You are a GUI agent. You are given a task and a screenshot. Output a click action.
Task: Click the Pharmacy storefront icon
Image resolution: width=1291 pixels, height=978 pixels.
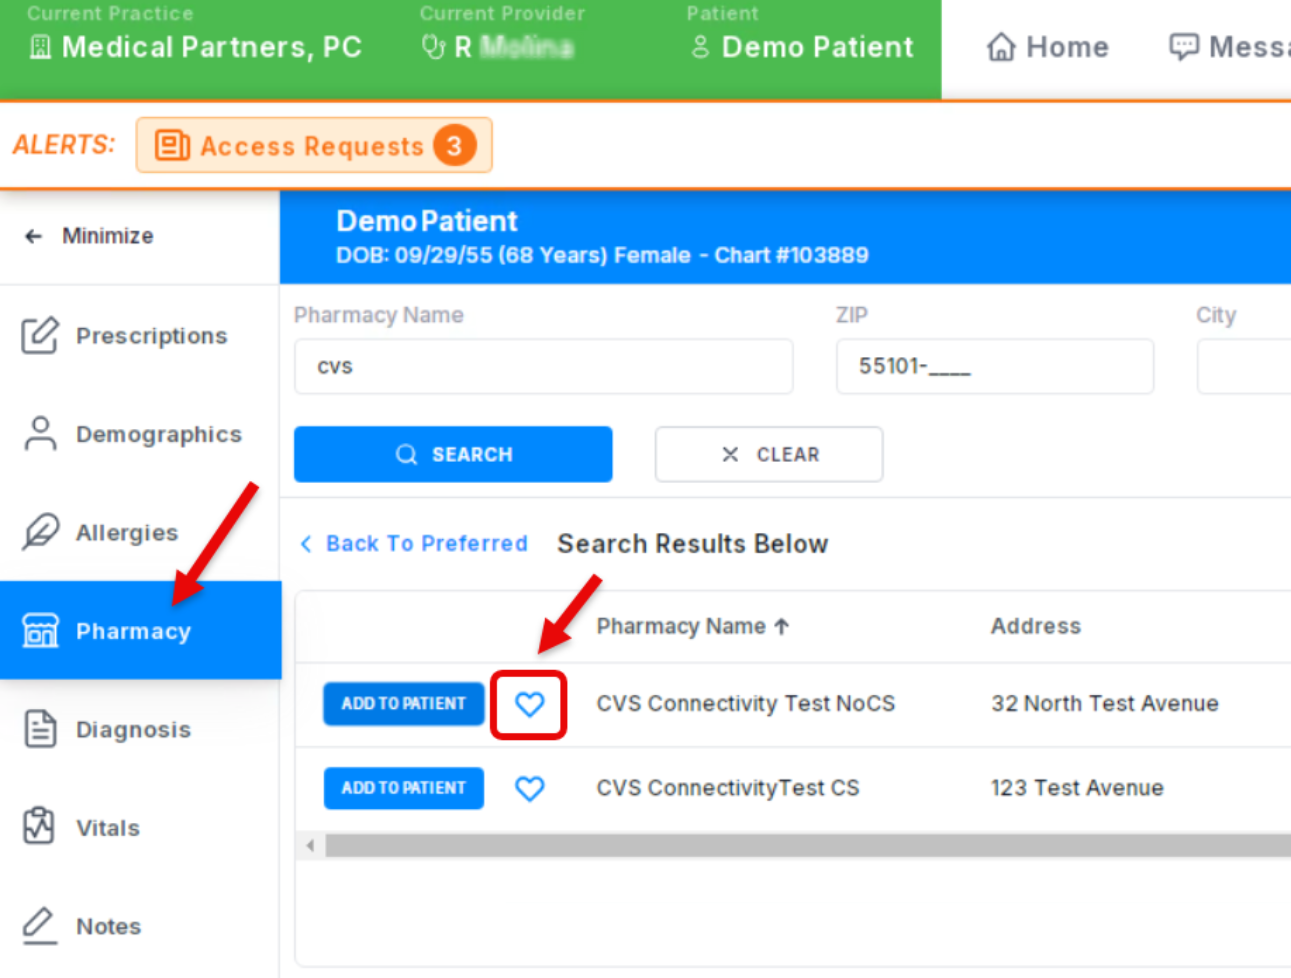click(x=40, y=630)
